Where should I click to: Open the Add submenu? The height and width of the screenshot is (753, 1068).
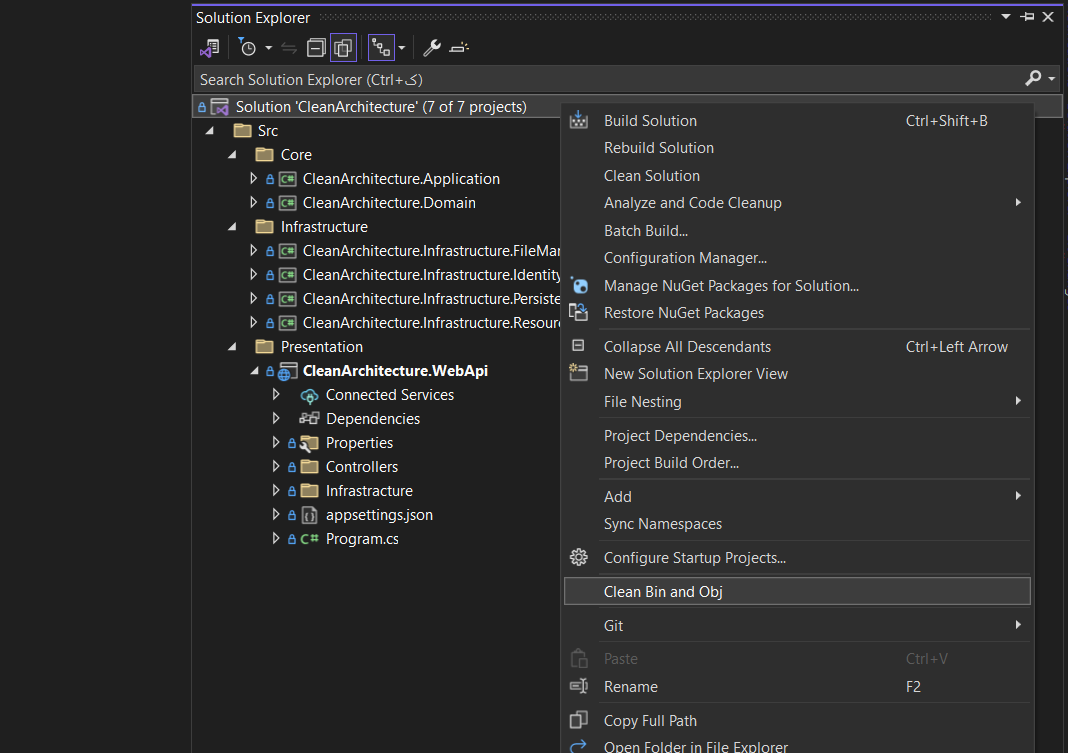click(797, 497)
